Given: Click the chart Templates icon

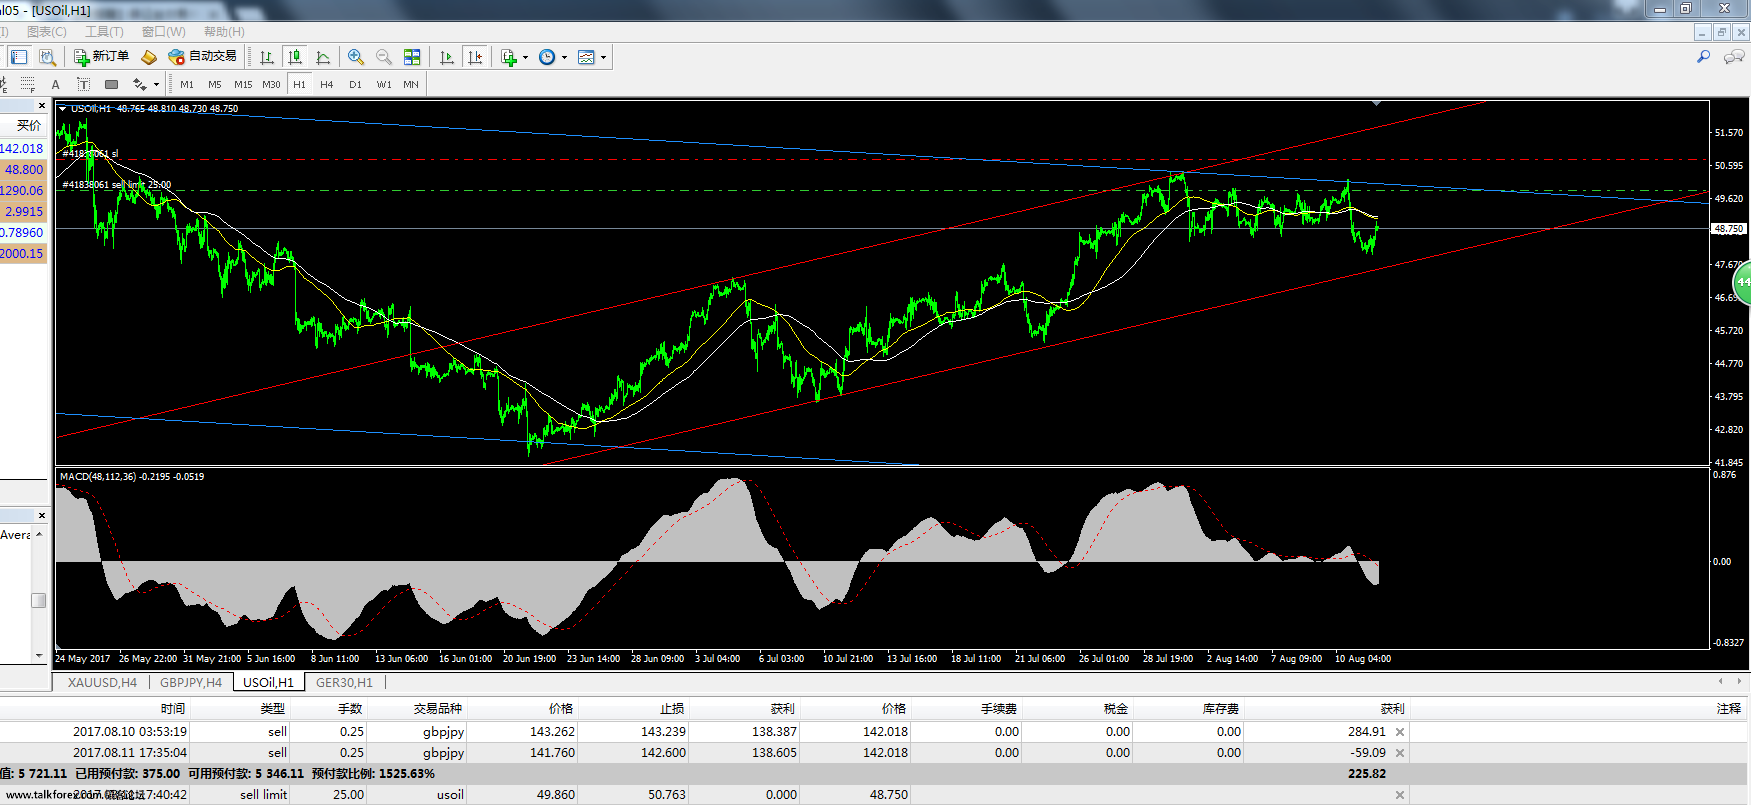Looking at the screenshot, I should click(586, 57).
